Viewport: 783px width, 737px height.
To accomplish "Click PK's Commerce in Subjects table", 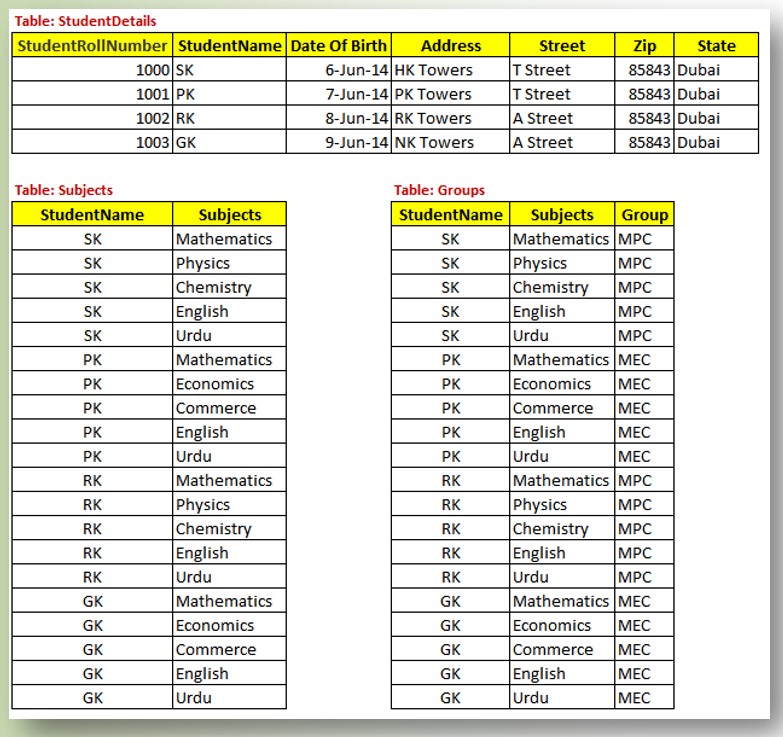I will click(229, 407).
